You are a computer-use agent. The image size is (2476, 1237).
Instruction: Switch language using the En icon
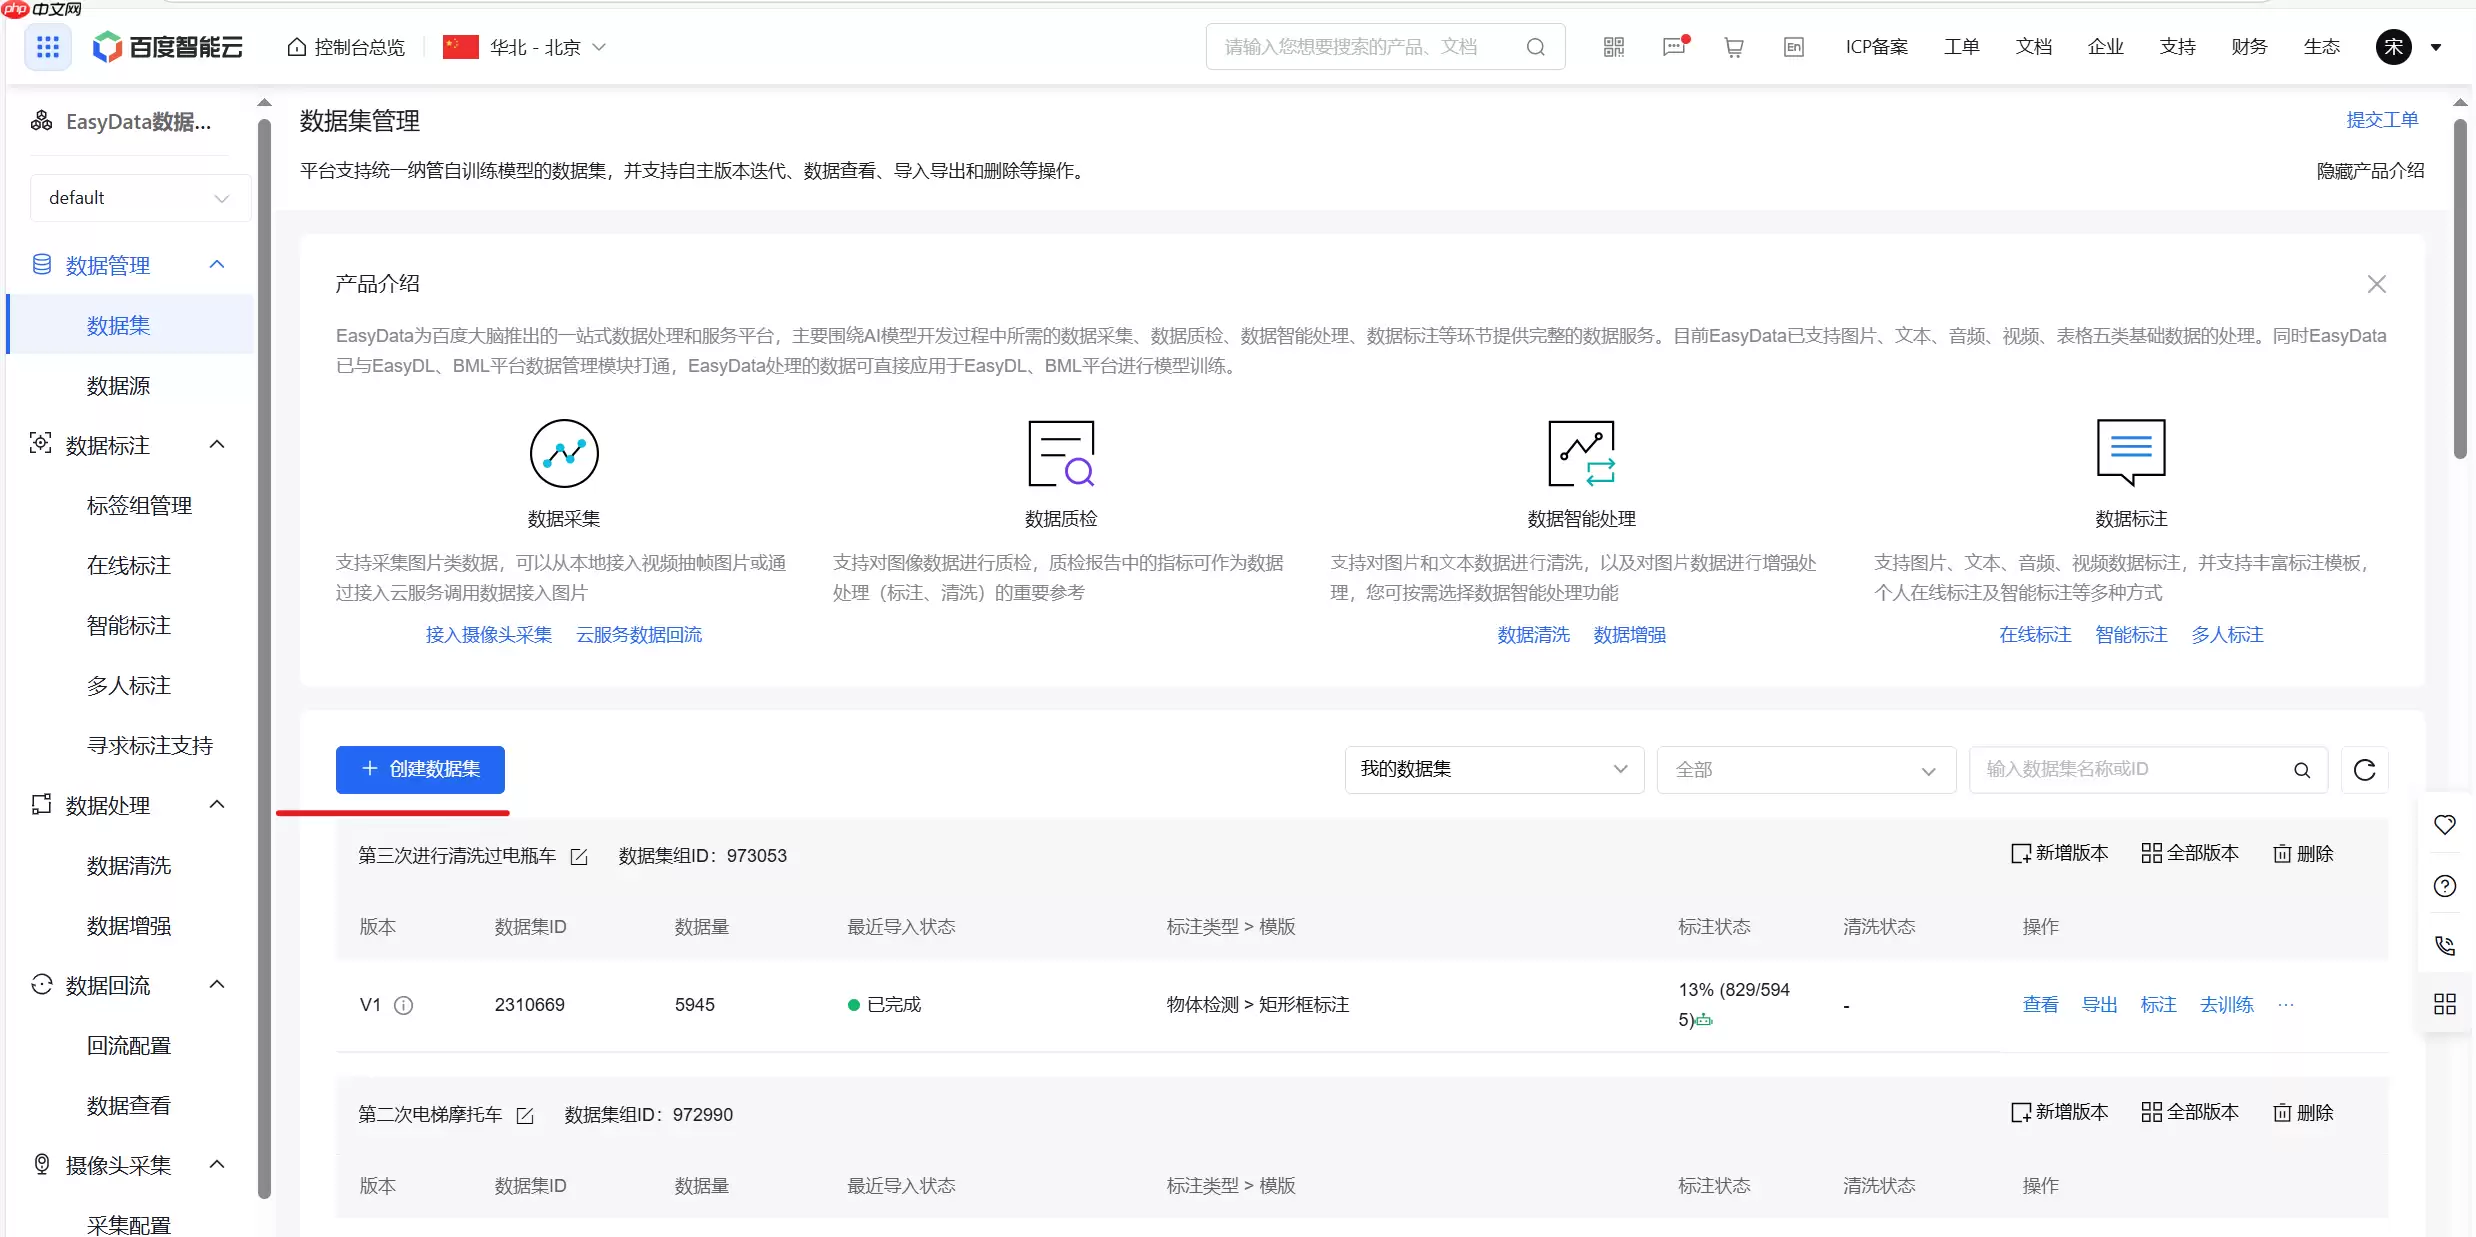coord(1792,46)
